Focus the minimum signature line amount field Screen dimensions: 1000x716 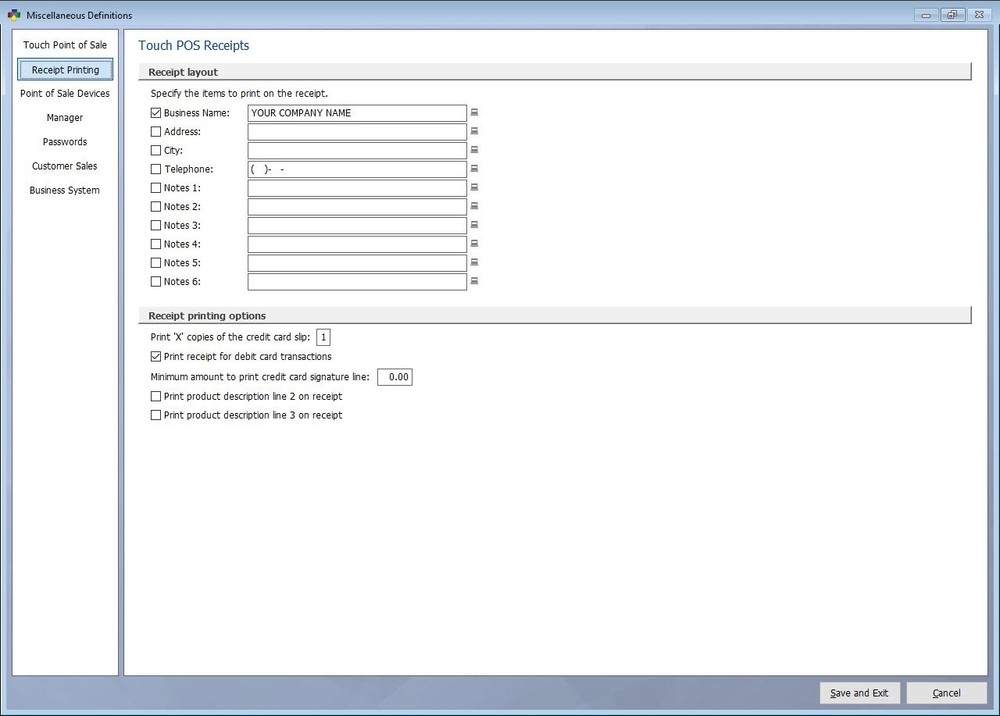coord(395,377)
